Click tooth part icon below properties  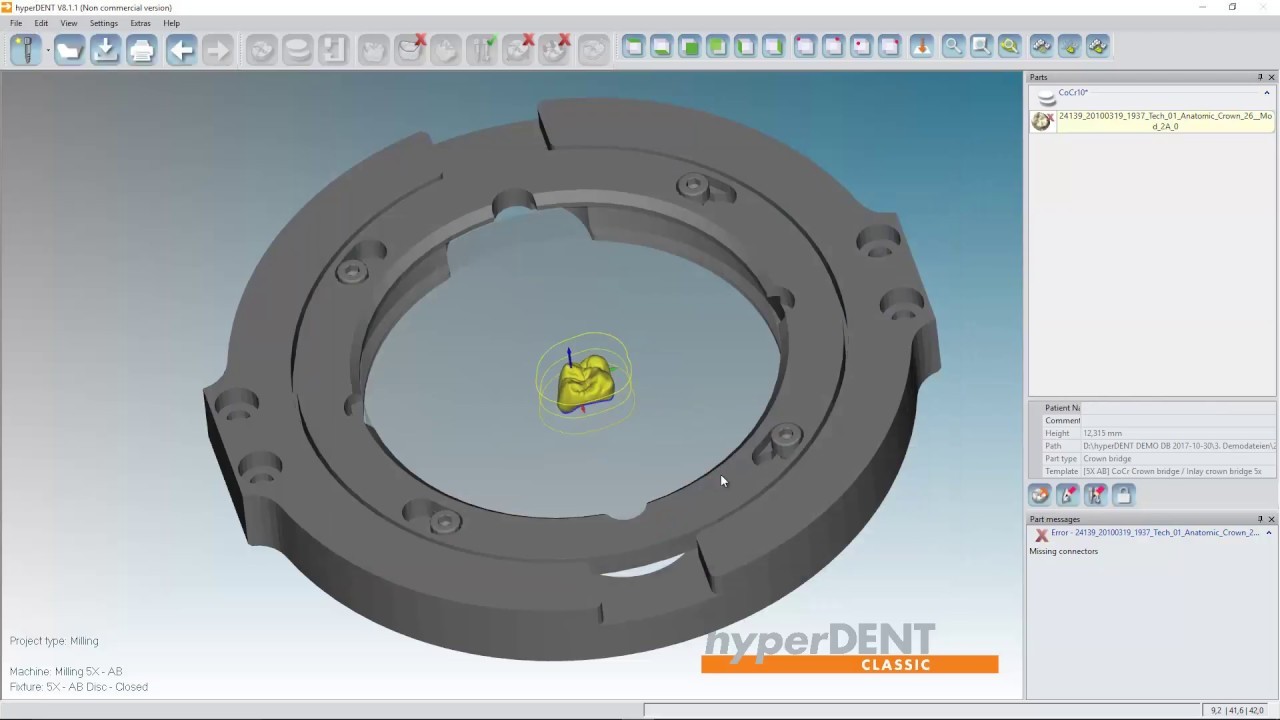point(1040,495)
